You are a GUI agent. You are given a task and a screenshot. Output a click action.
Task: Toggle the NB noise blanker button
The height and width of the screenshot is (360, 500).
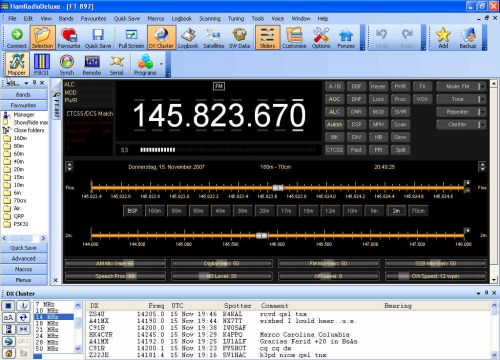[378, 137]
